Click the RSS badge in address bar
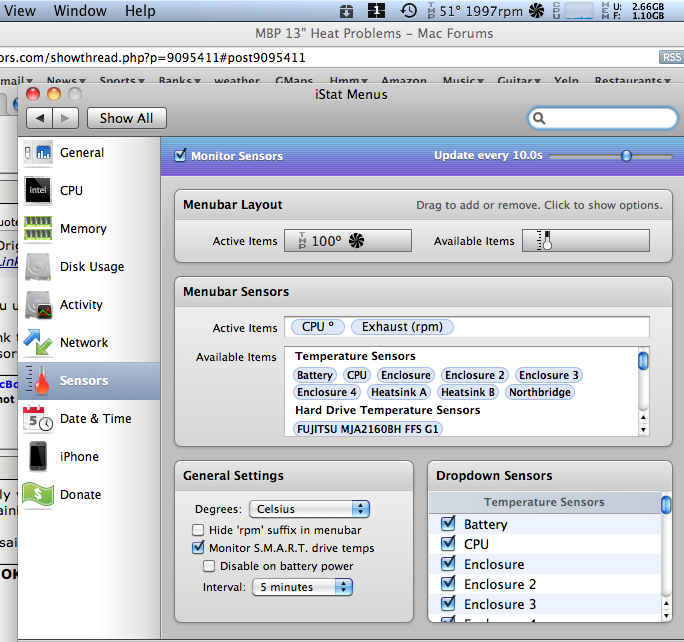The width and height of the screenshot is (684, 642). point(671,57)
